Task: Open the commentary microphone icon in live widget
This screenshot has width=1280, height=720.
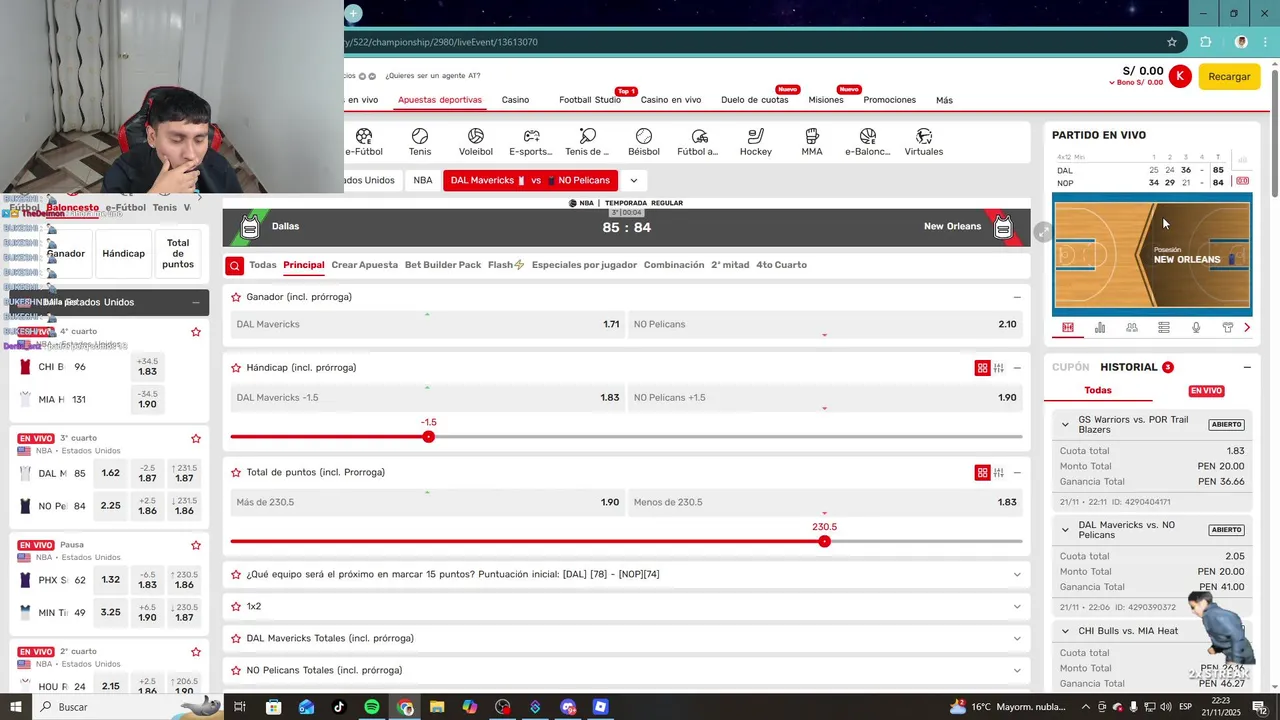Action: [1196, 327]
